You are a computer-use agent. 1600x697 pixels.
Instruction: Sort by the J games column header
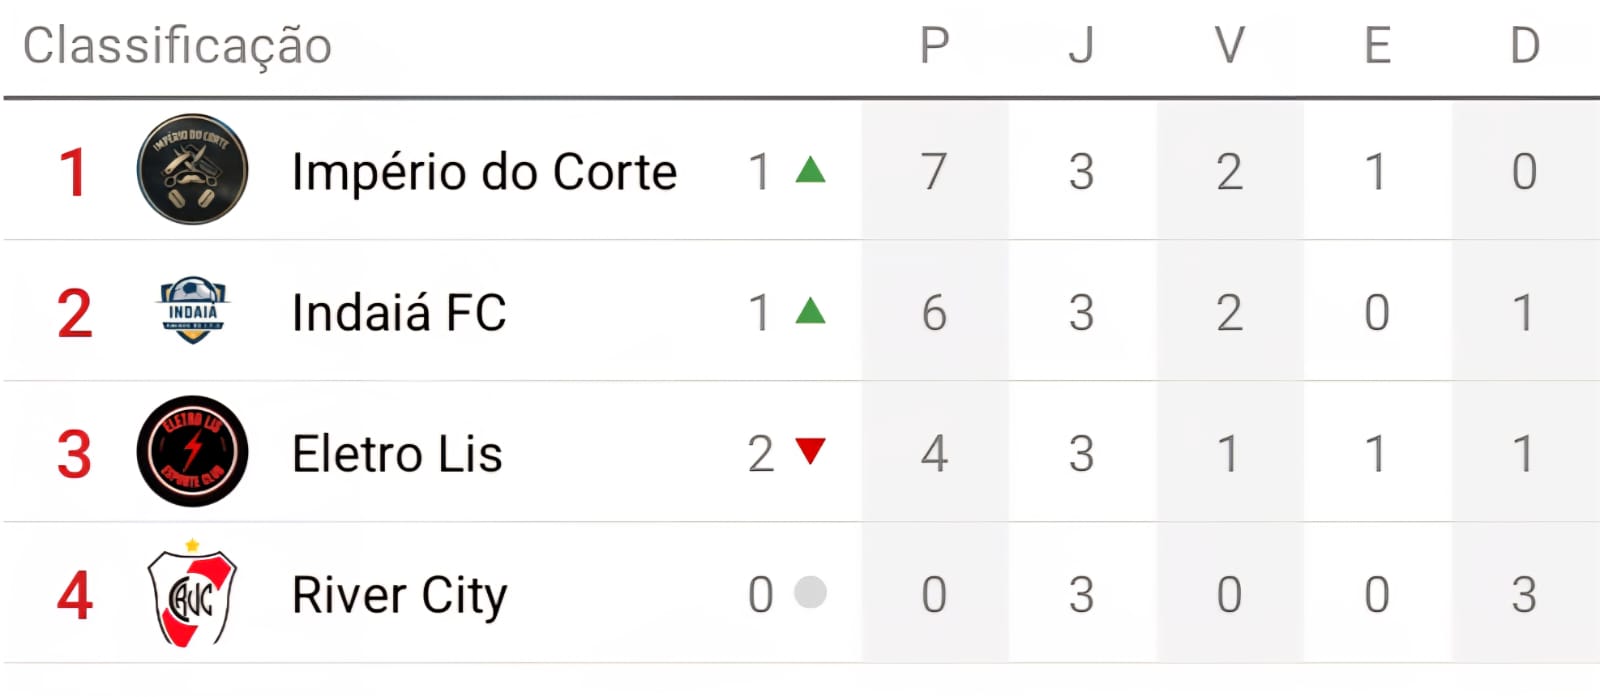click(x=1081, y=46)
